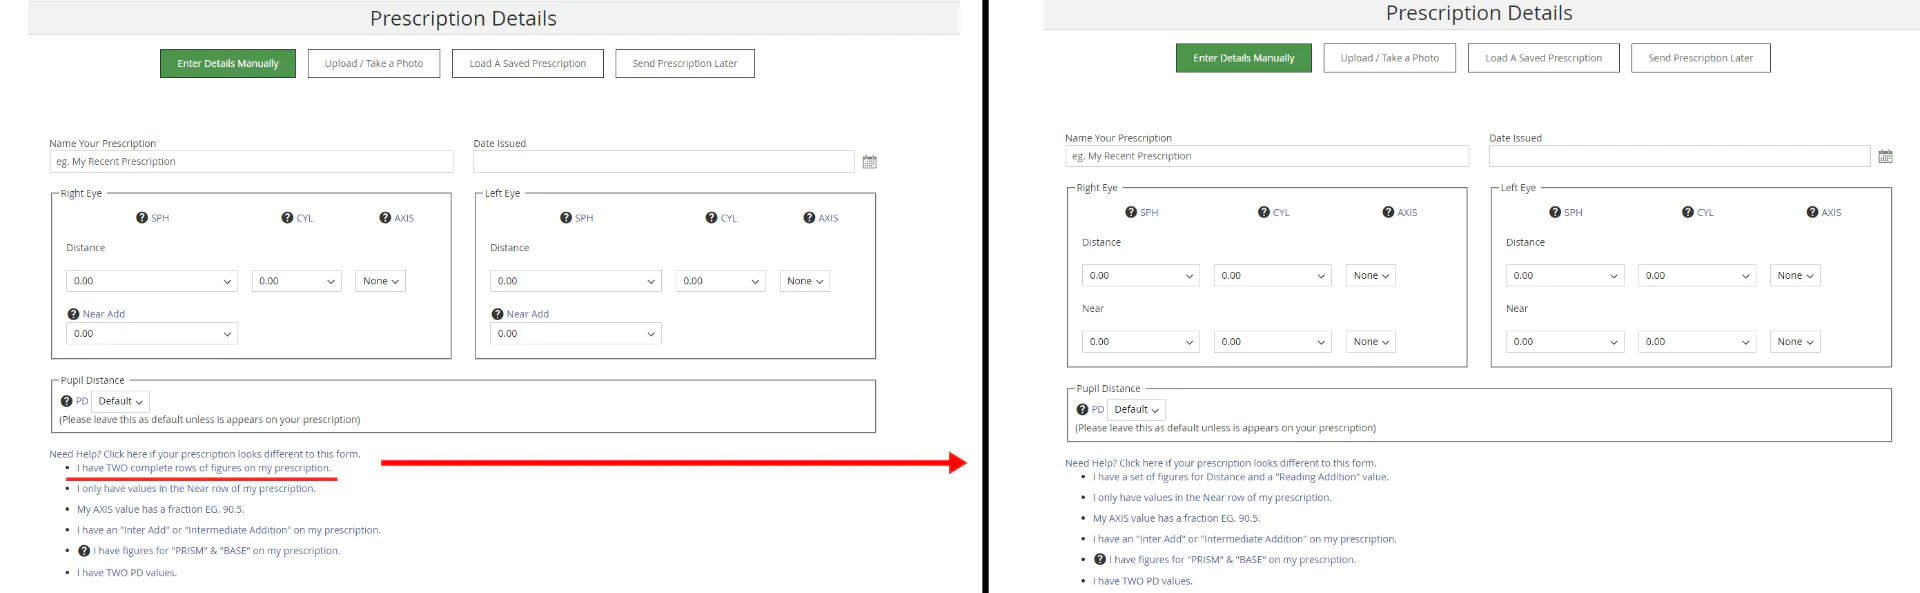The image size is (1920, 593).
Task: Open Left Eye Near SPH dropdown, right form
Action: pos(1565,342)
